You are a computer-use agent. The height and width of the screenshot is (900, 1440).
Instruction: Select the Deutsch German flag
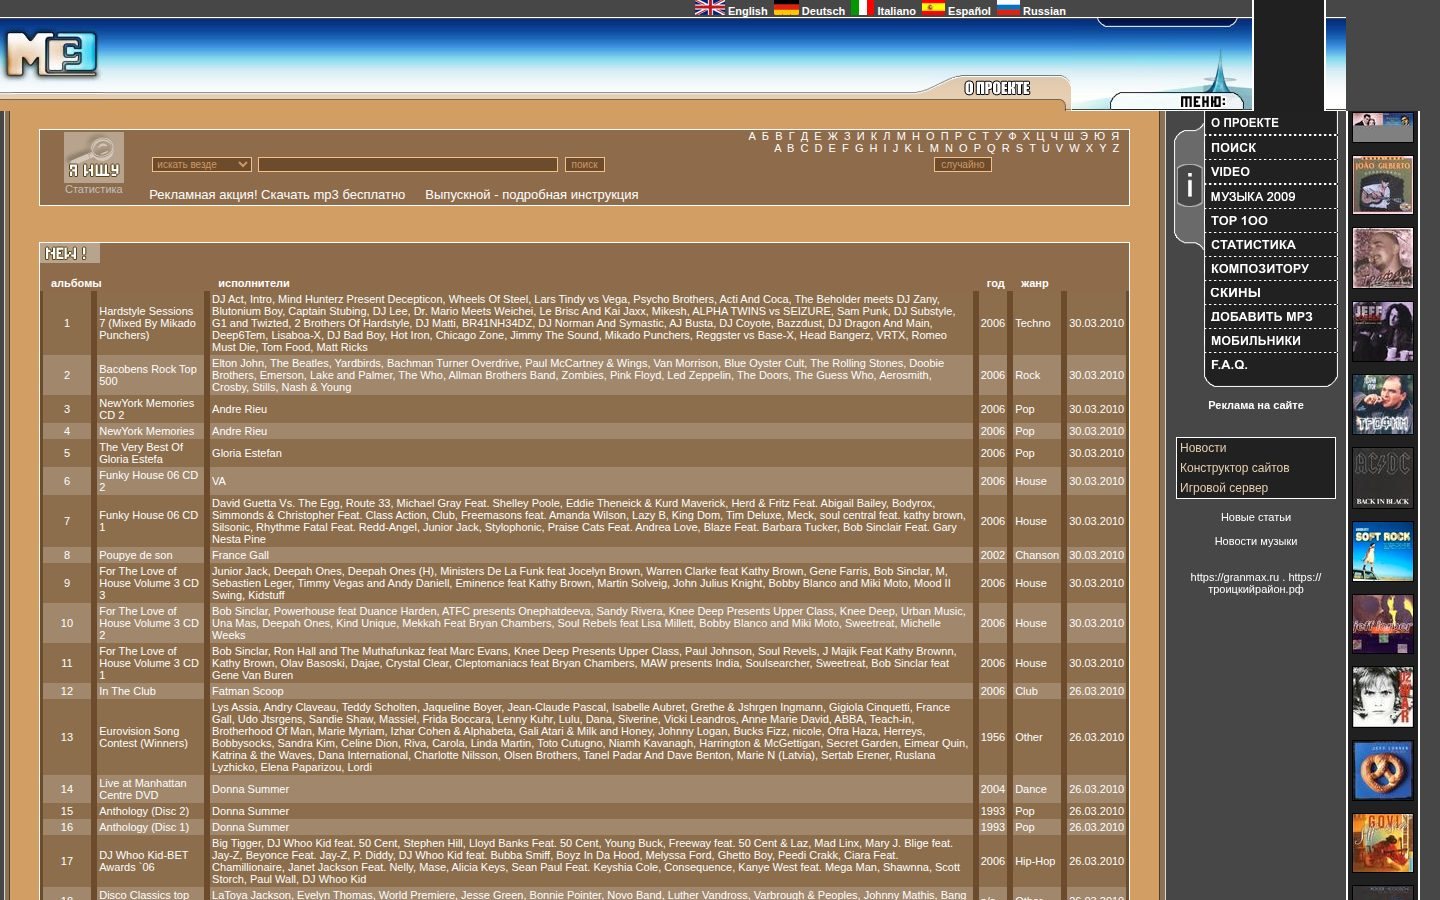pos(786,8)
